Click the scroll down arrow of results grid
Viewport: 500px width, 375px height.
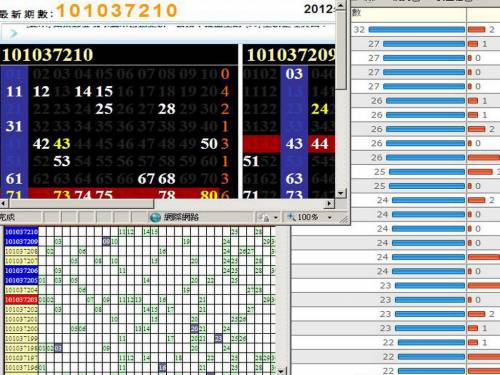[281, 371]
